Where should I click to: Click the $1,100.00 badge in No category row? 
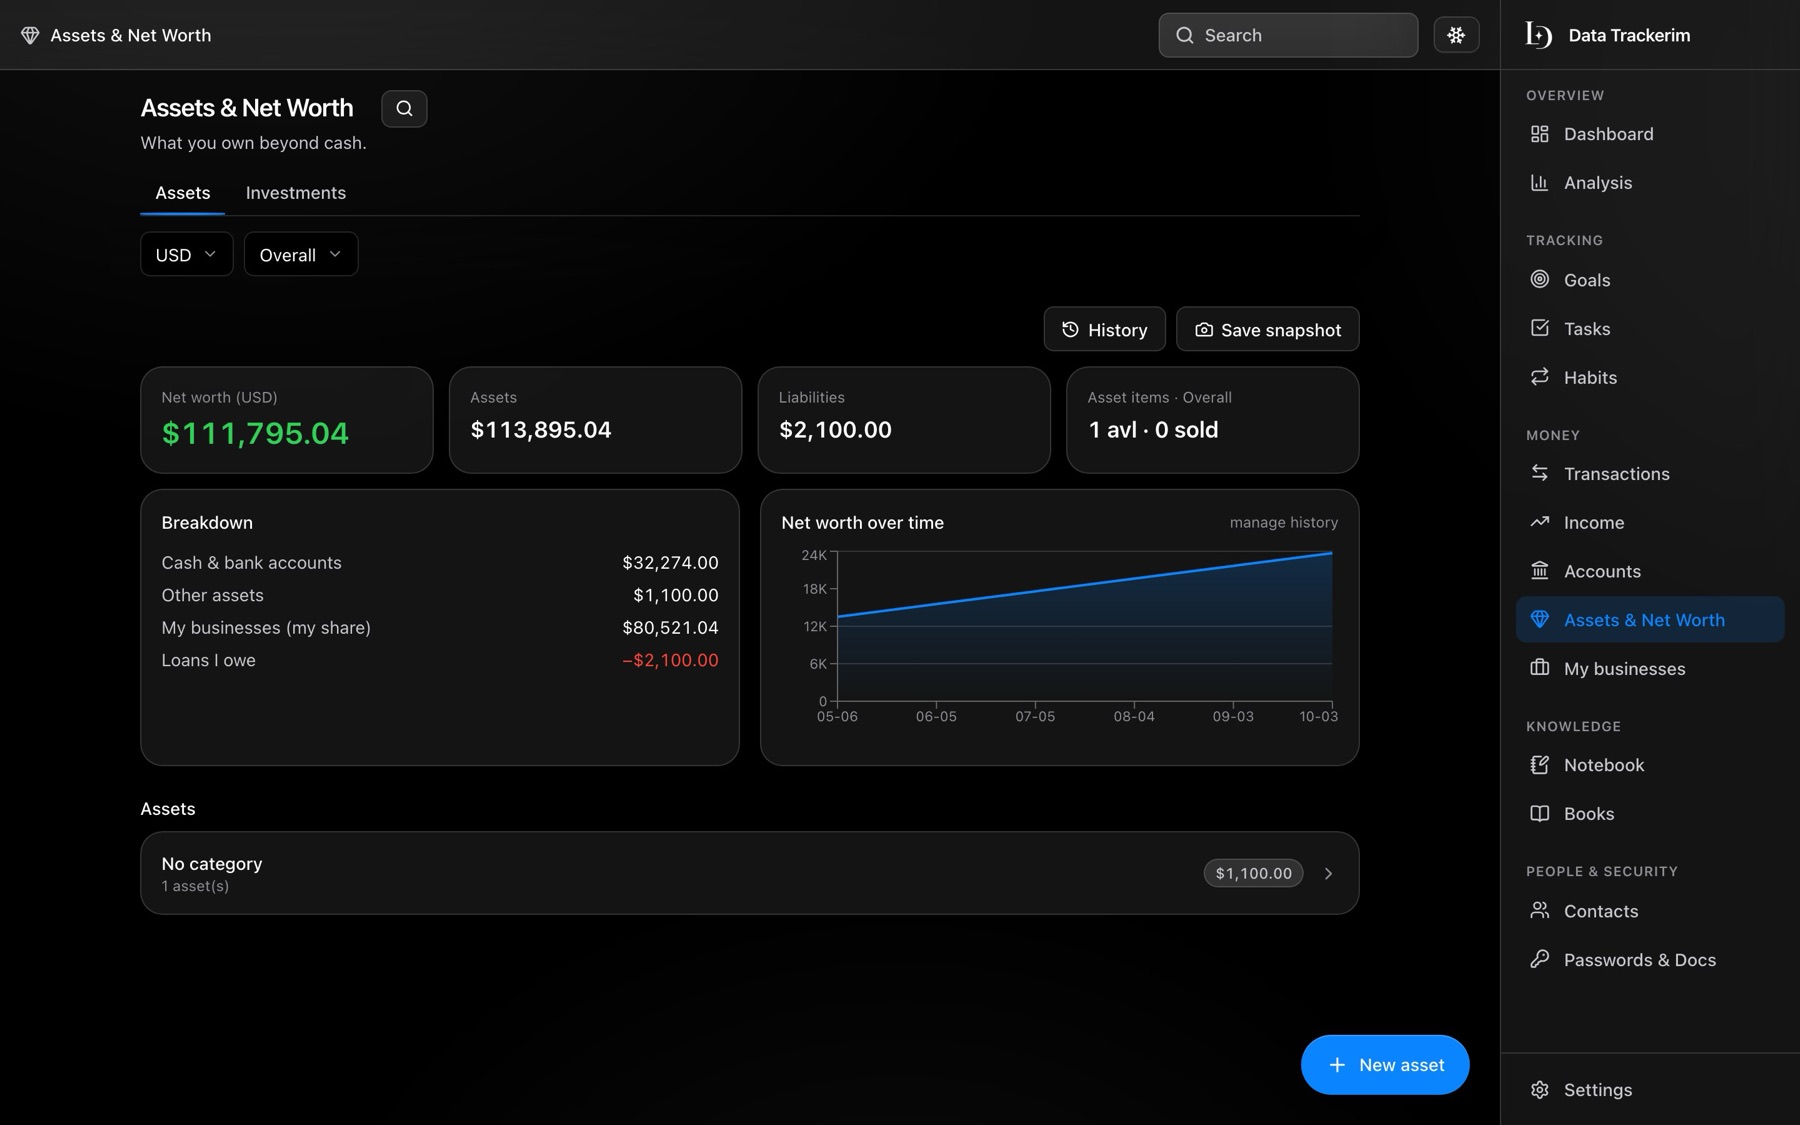click(1254, 873)
